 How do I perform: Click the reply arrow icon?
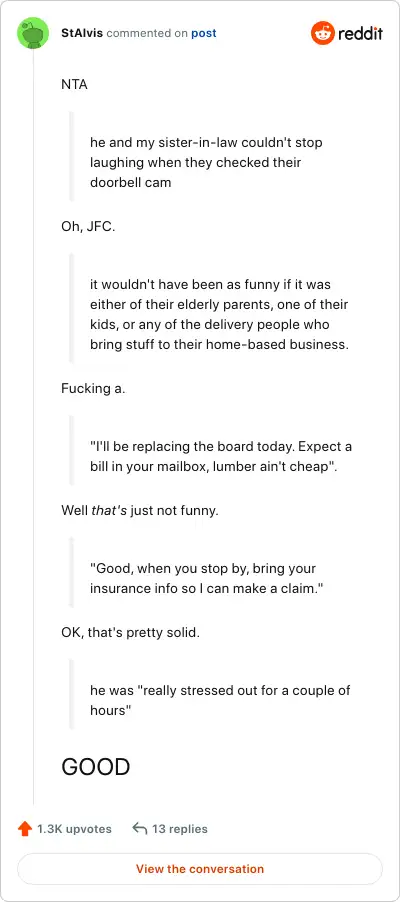click(x=139, y=828)
